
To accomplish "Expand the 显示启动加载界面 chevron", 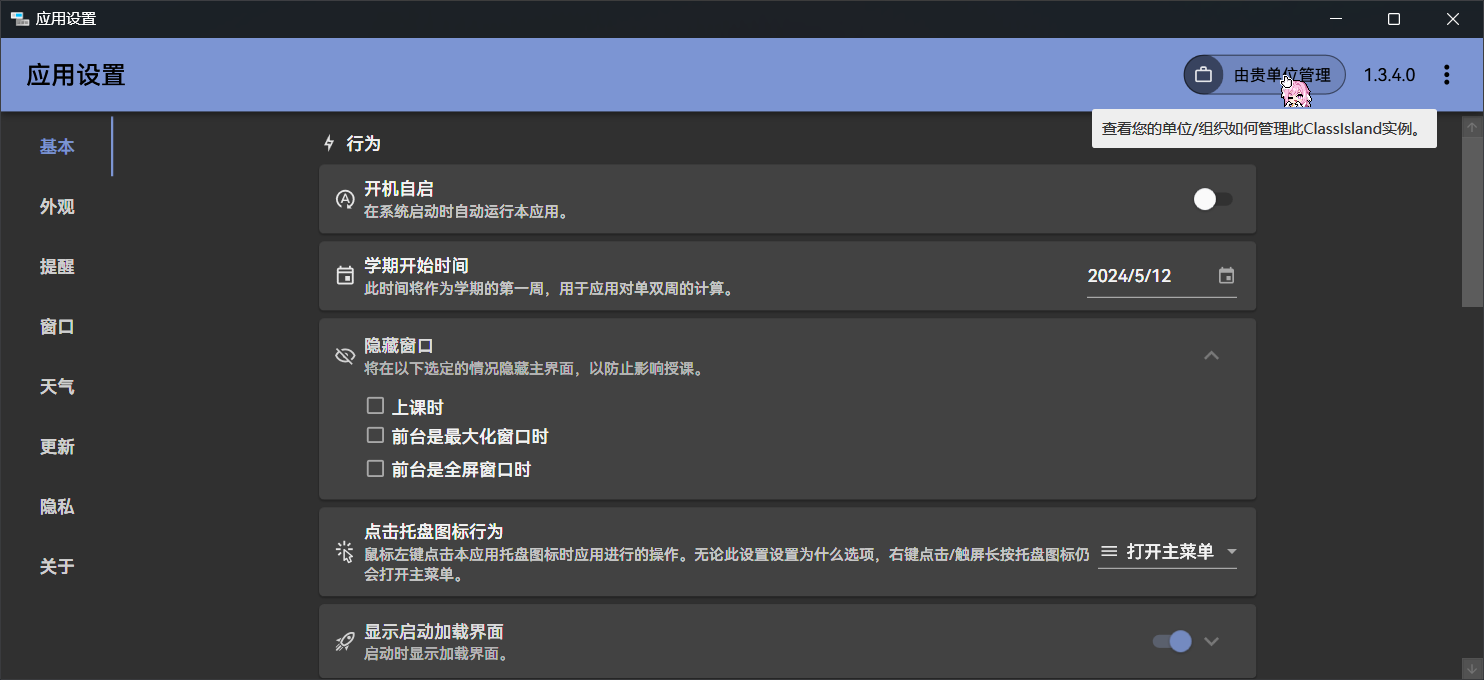I will point(1211,641).
